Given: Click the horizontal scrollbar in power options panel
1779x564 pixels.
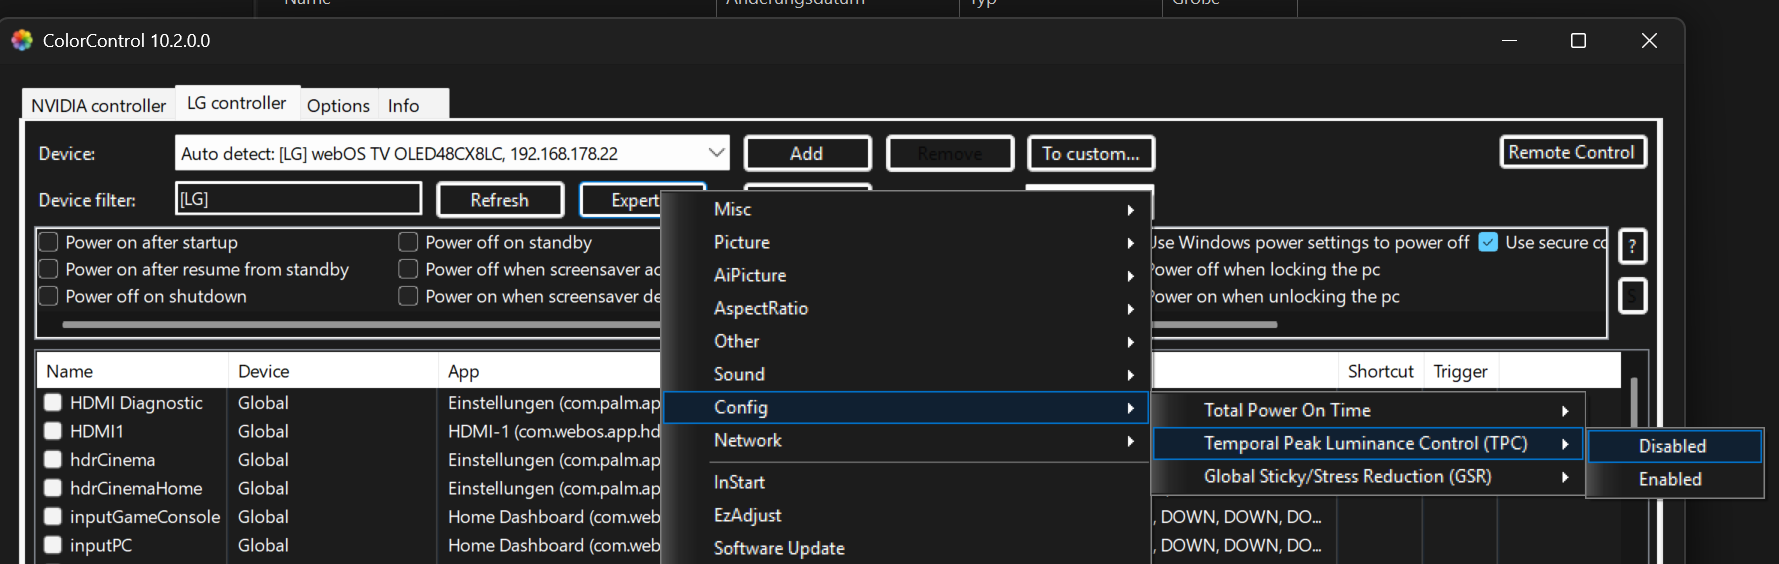Looking at the screenshot, I should [x=669, y=324].
